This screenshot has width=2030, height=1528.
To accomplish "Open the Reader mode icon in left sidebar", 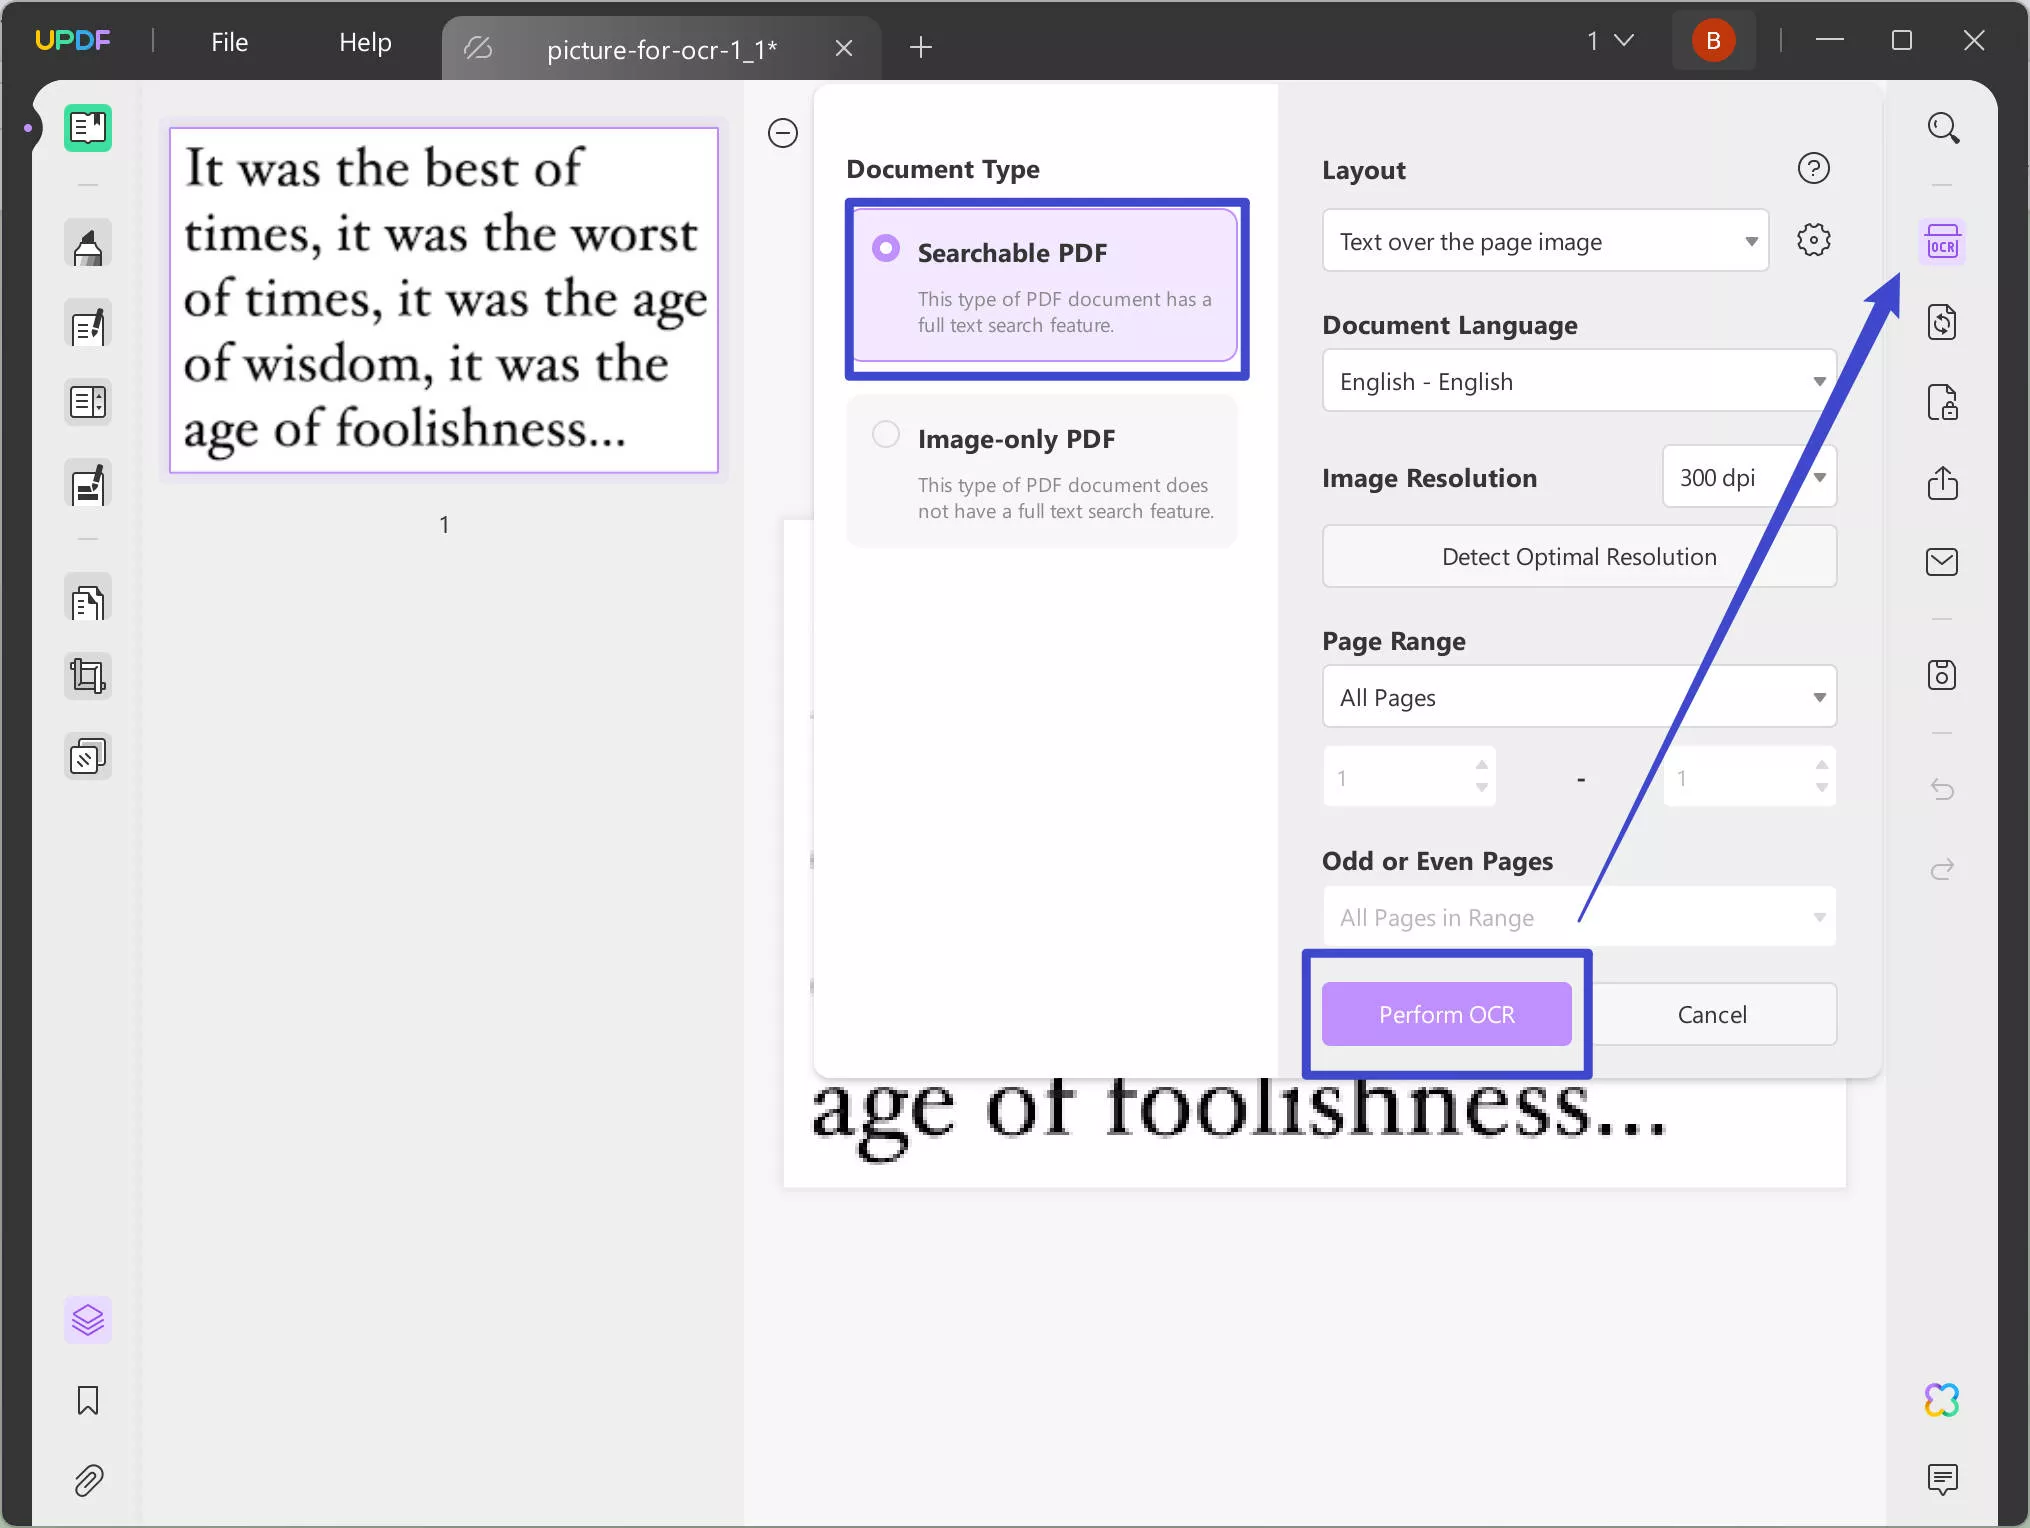I will pyautogui.click(x=88, y=128).
